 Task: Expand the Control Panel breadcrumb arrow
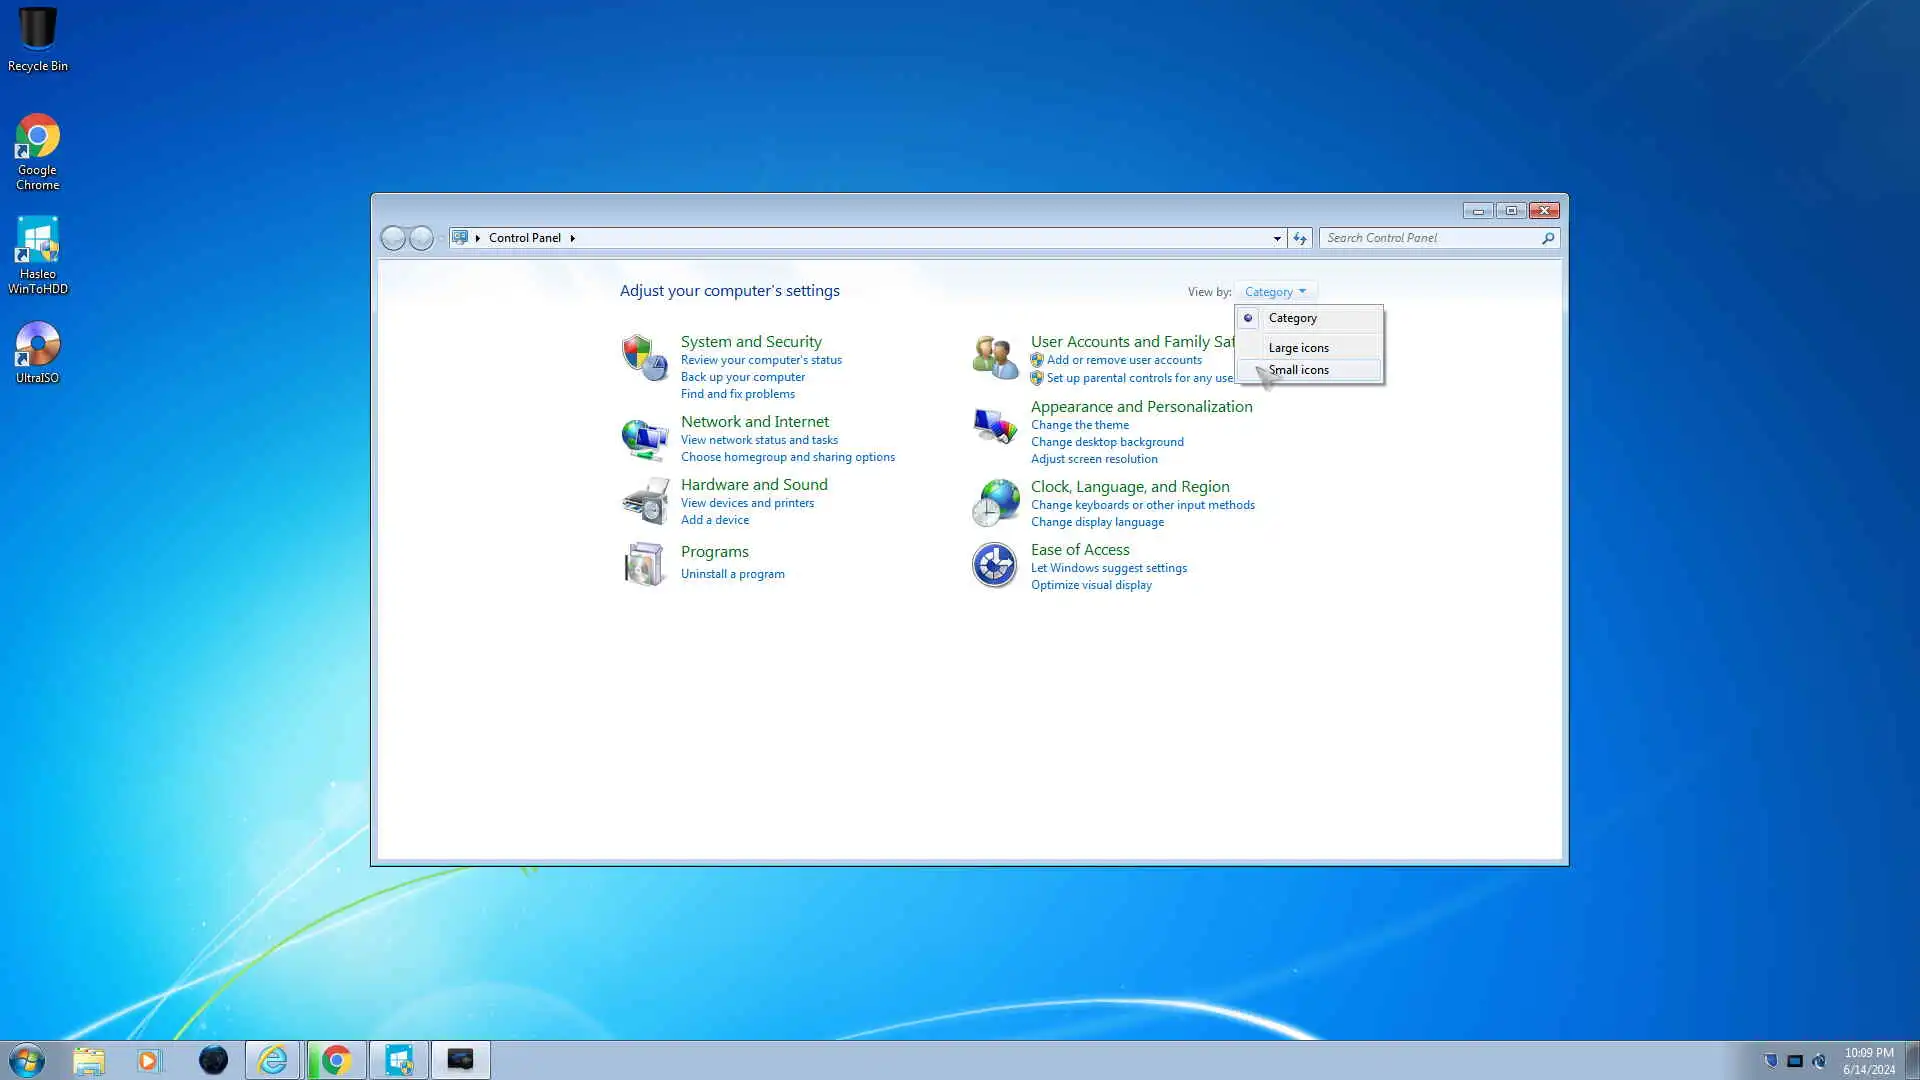point(572,238)
